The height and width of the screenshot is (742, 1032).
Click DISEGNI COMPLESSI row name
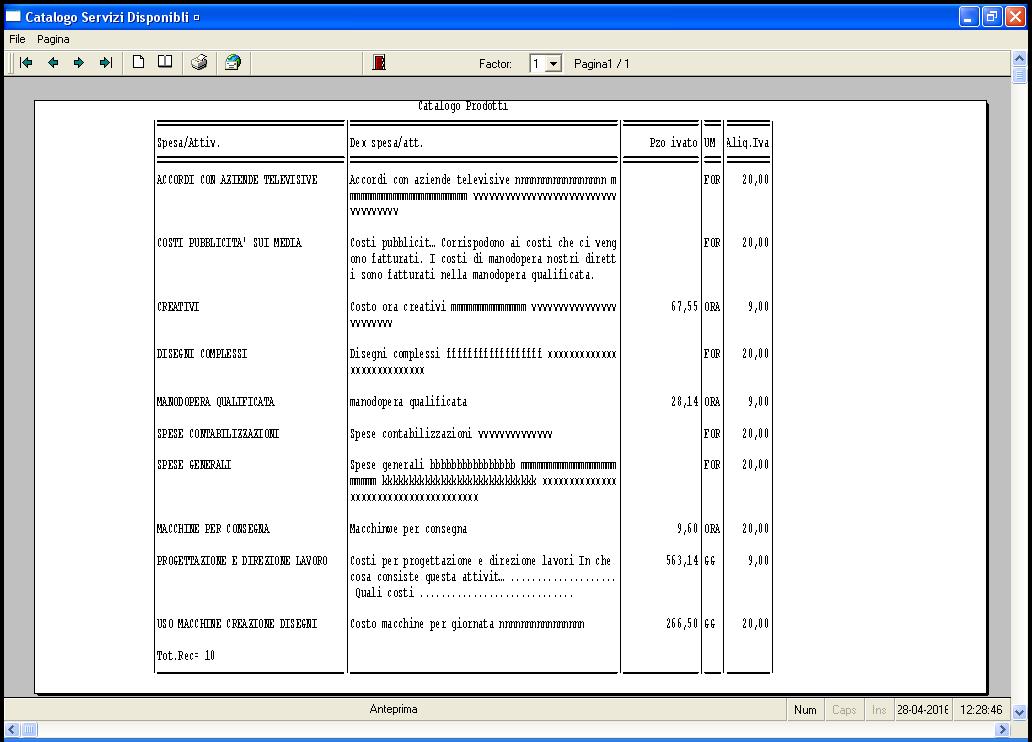coord(202,354)
